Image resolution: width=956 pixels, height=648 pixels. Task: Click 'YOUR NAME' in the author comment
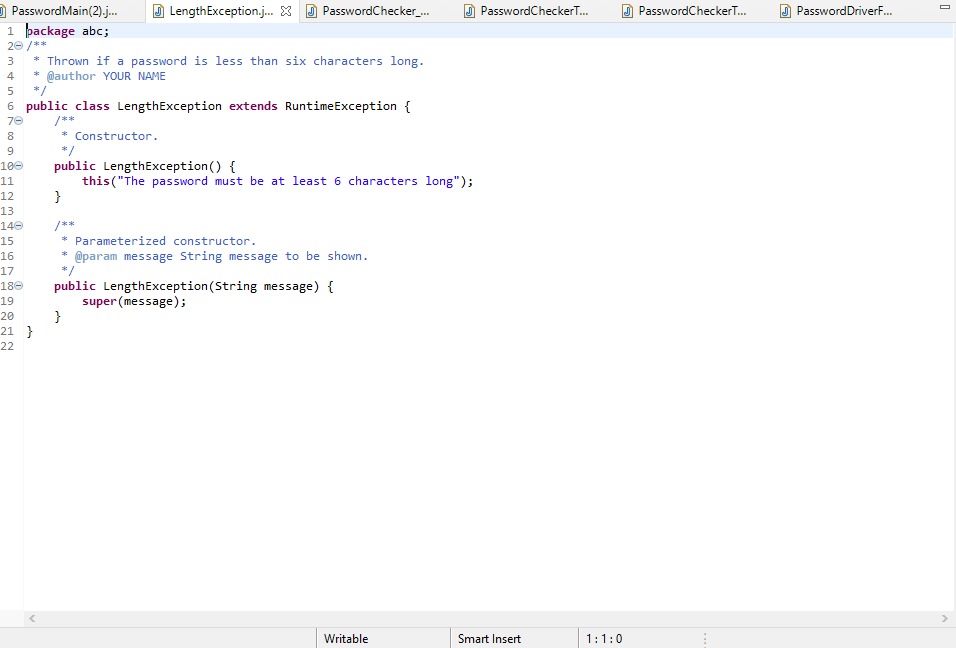tap(134, 76)
